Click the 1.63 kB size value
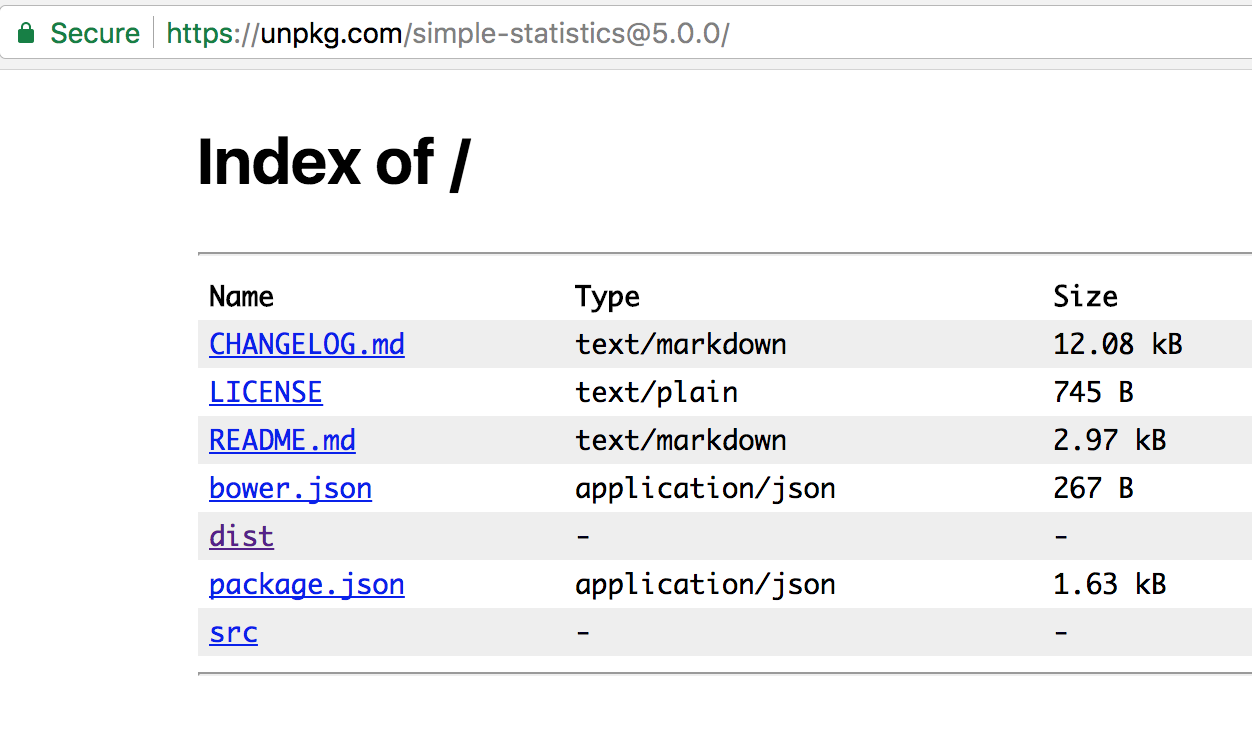Viewport: 1252px width, 738px height. tap(1110, 584)
